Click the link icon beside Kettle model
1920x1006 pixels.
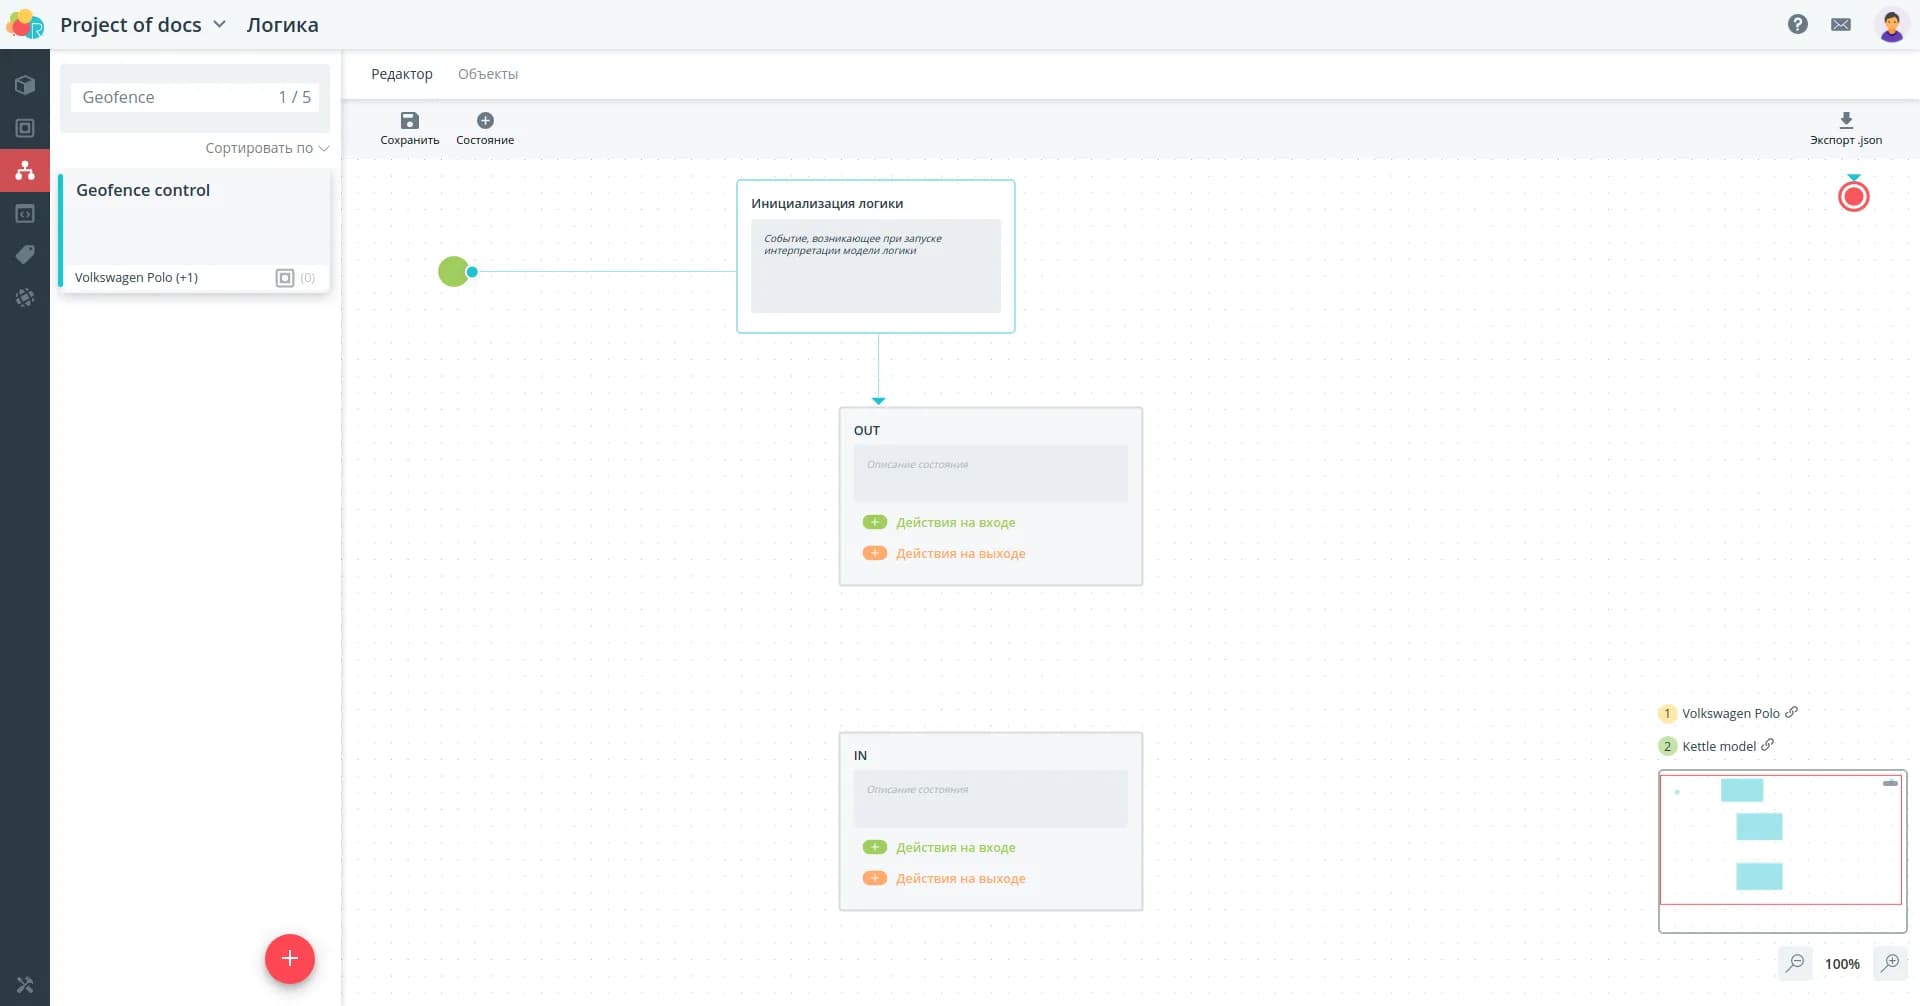point(1768,745)
